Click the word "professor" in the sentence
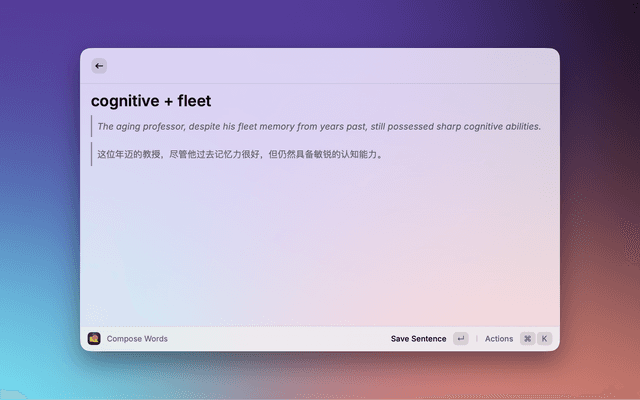640x400 pixels. pos(166,127)
